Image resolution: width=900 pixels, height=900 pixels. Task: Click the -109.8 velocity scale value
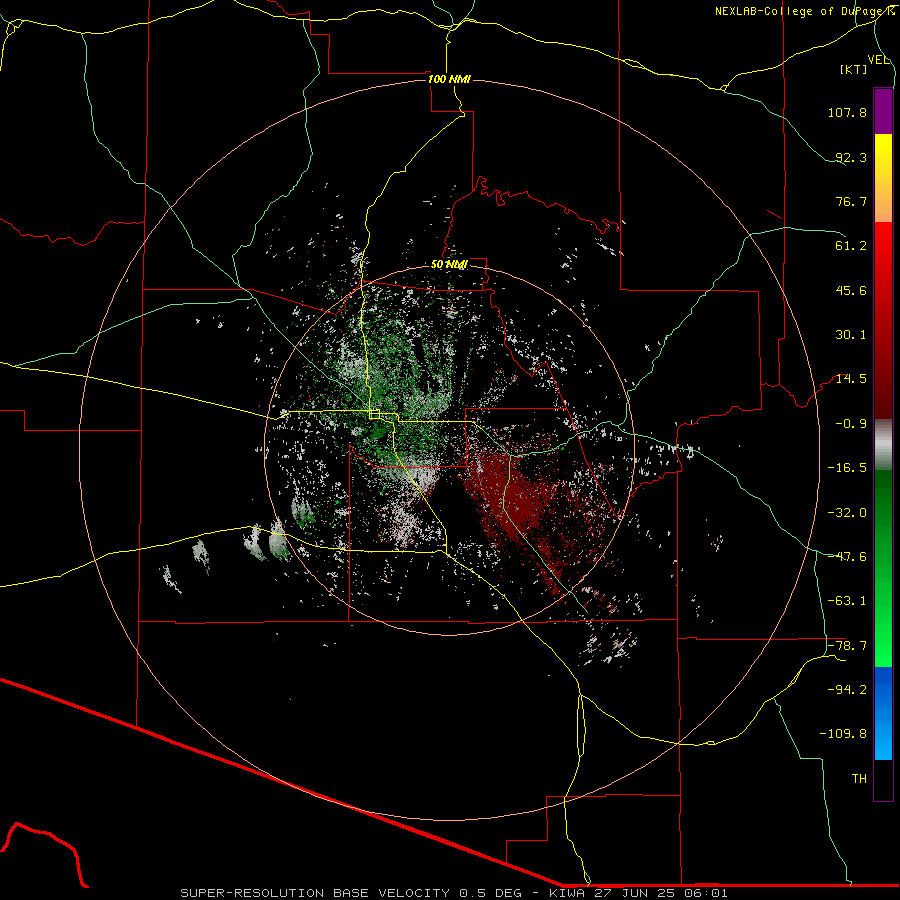pyautogui.click(x=843, y=734)
